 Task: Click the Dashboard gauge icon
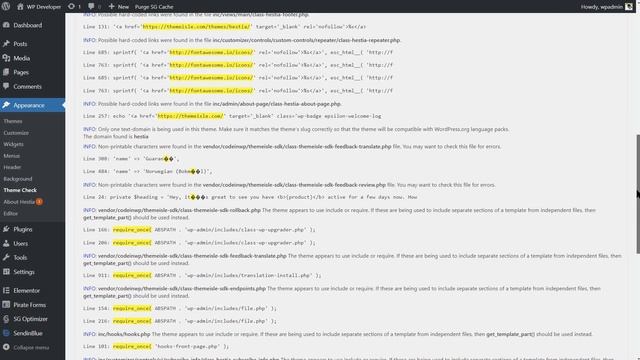6,25
